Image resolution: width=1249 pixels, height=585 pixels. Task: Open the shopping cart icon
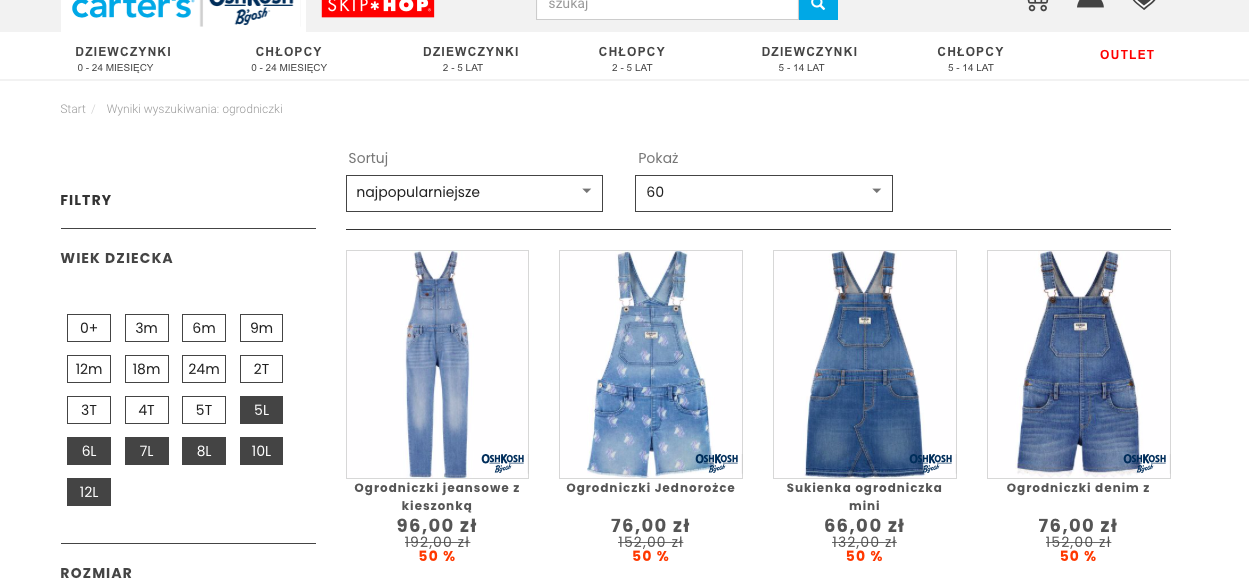point(1037,4)
